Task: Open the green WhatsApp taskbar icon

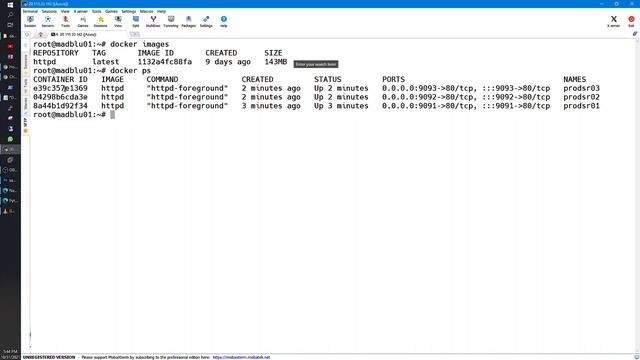Action: (10, 139)
